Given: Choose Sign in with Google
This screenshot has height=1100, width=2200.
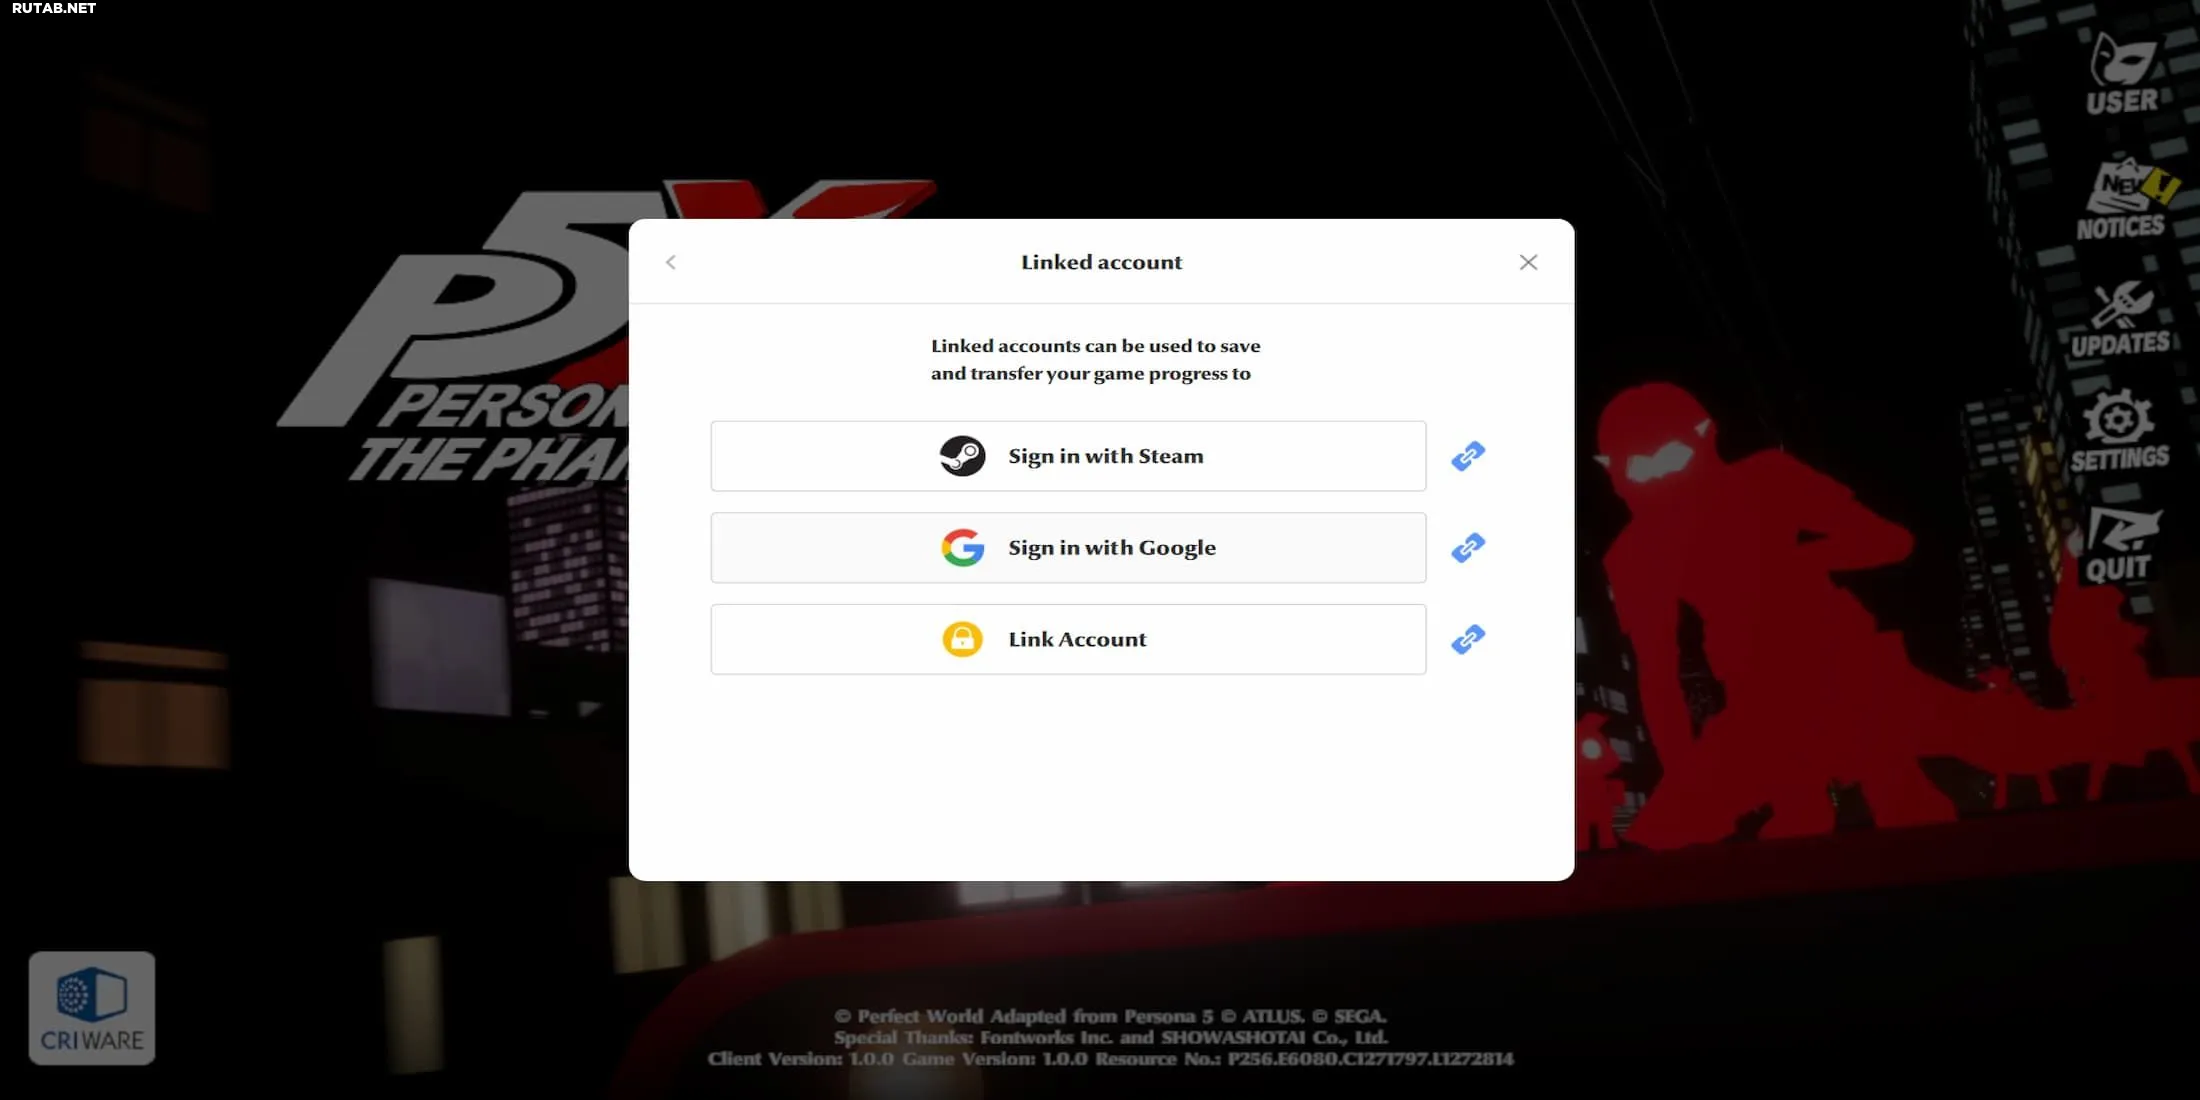Looking at the screenshot, I should click(x=1068, y=548).
